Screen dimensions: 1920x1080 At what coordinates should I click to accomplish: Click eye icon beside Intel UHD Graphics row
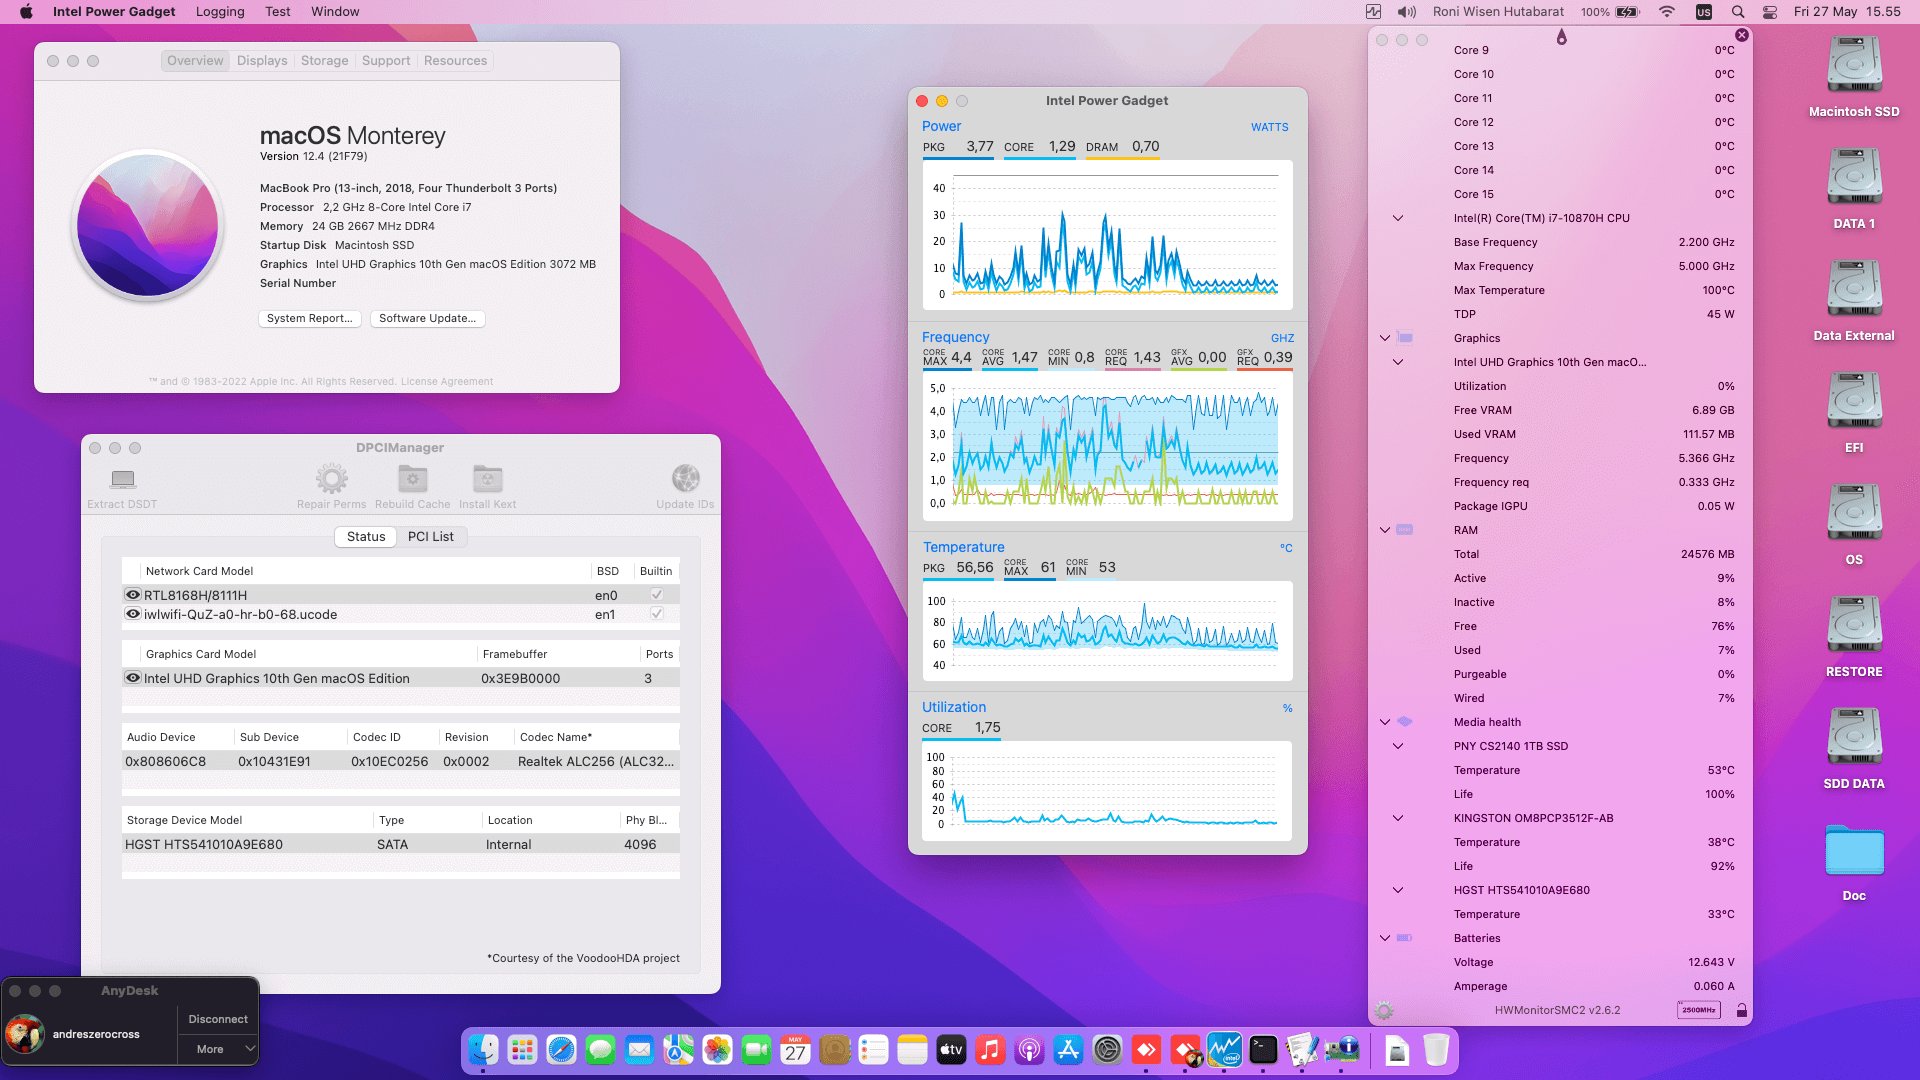coord(132,677)
